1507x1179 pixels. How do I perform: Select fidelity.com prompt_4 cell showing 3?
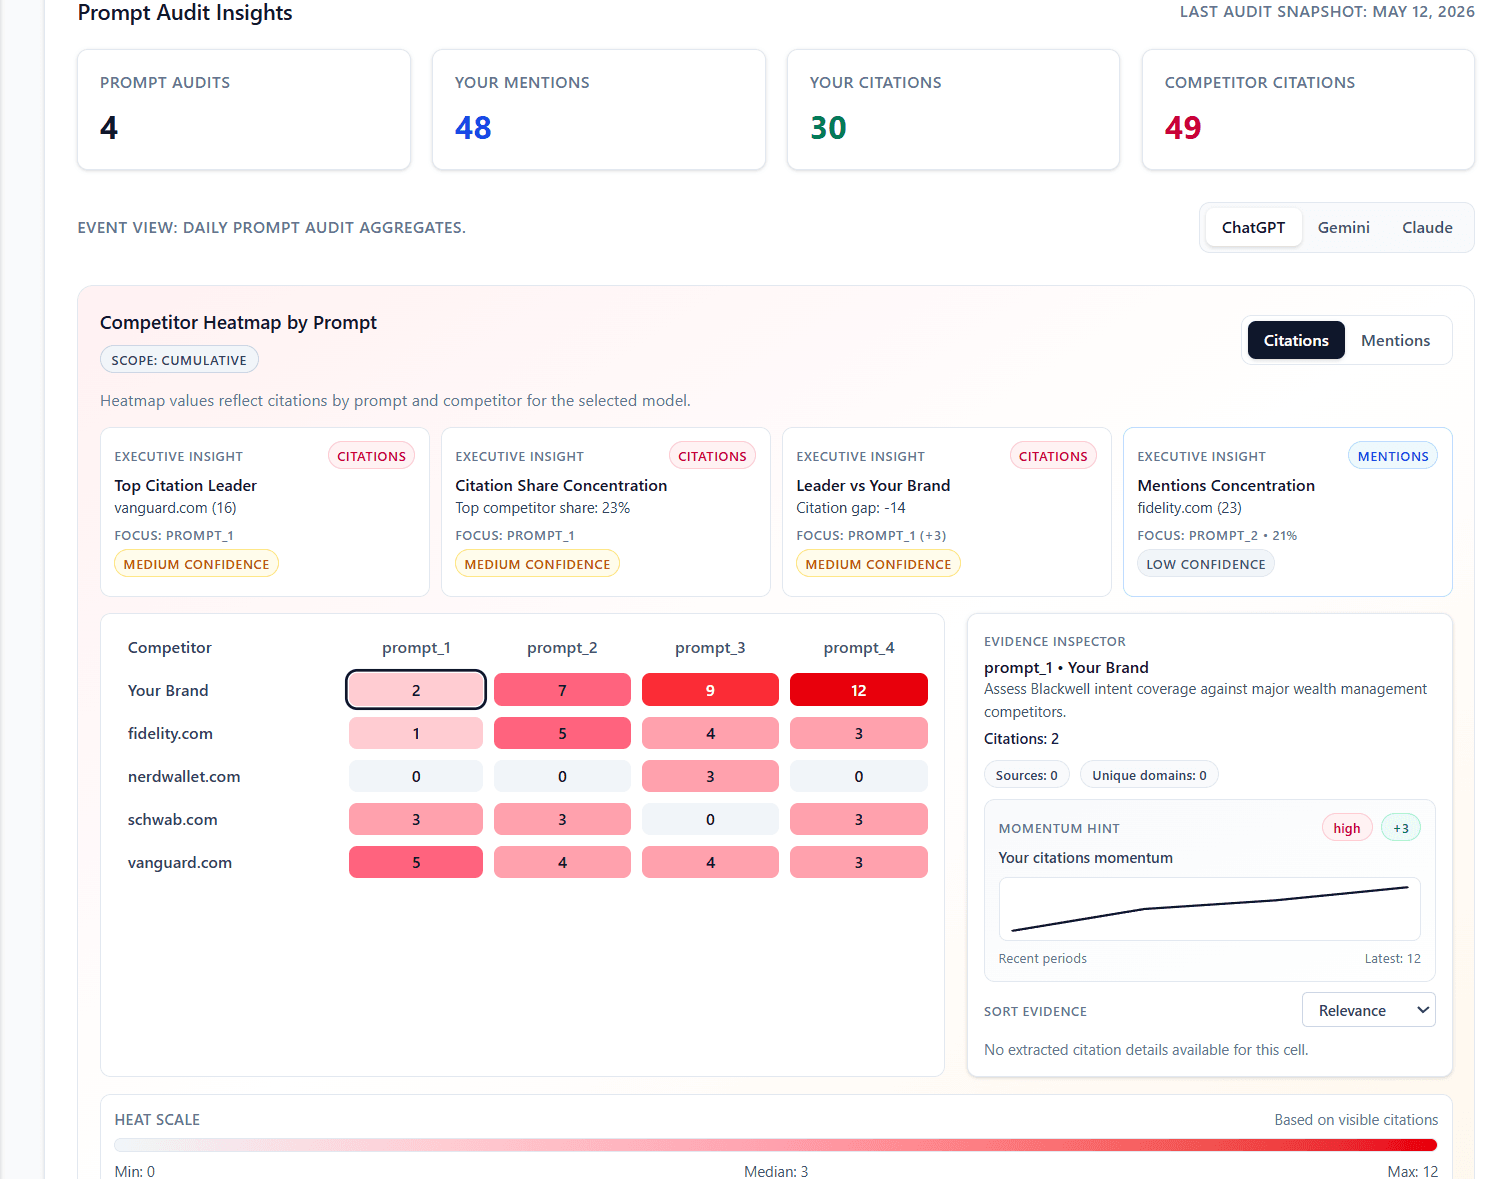pos(859,733)
